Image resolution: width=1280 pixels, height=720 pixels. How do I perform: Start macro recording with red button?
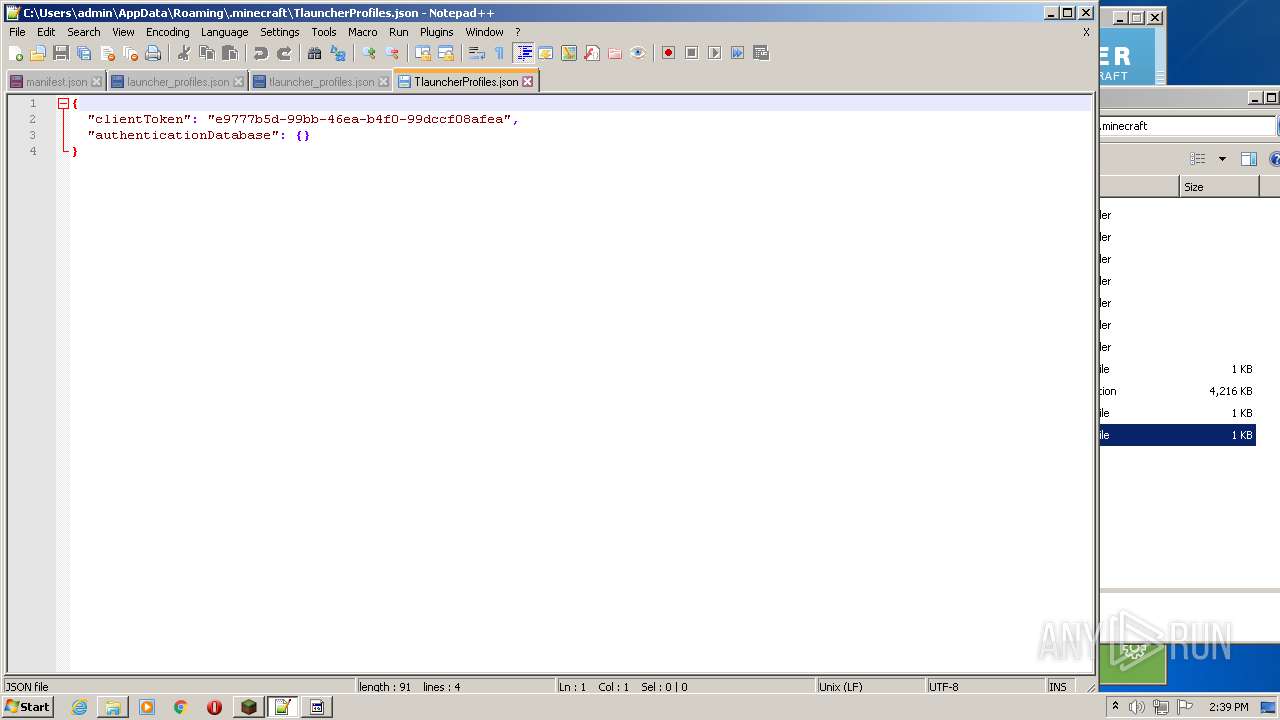[x=669, y=53]
